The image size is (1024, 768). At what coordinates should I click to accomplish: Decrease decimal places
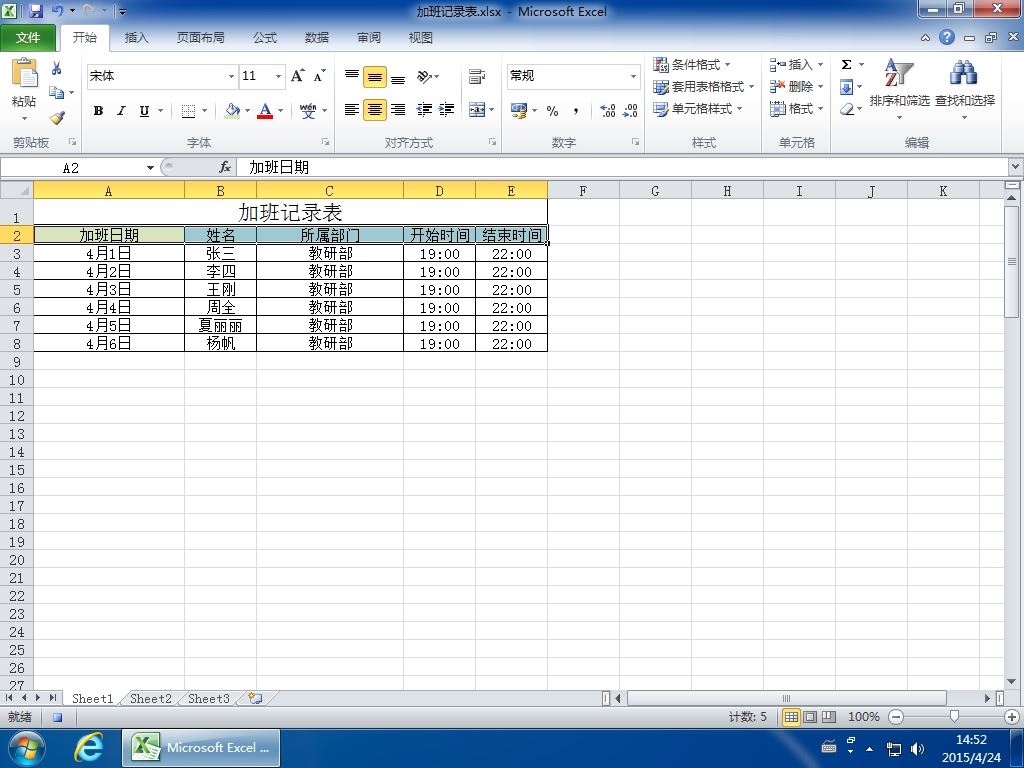(630, 110)
